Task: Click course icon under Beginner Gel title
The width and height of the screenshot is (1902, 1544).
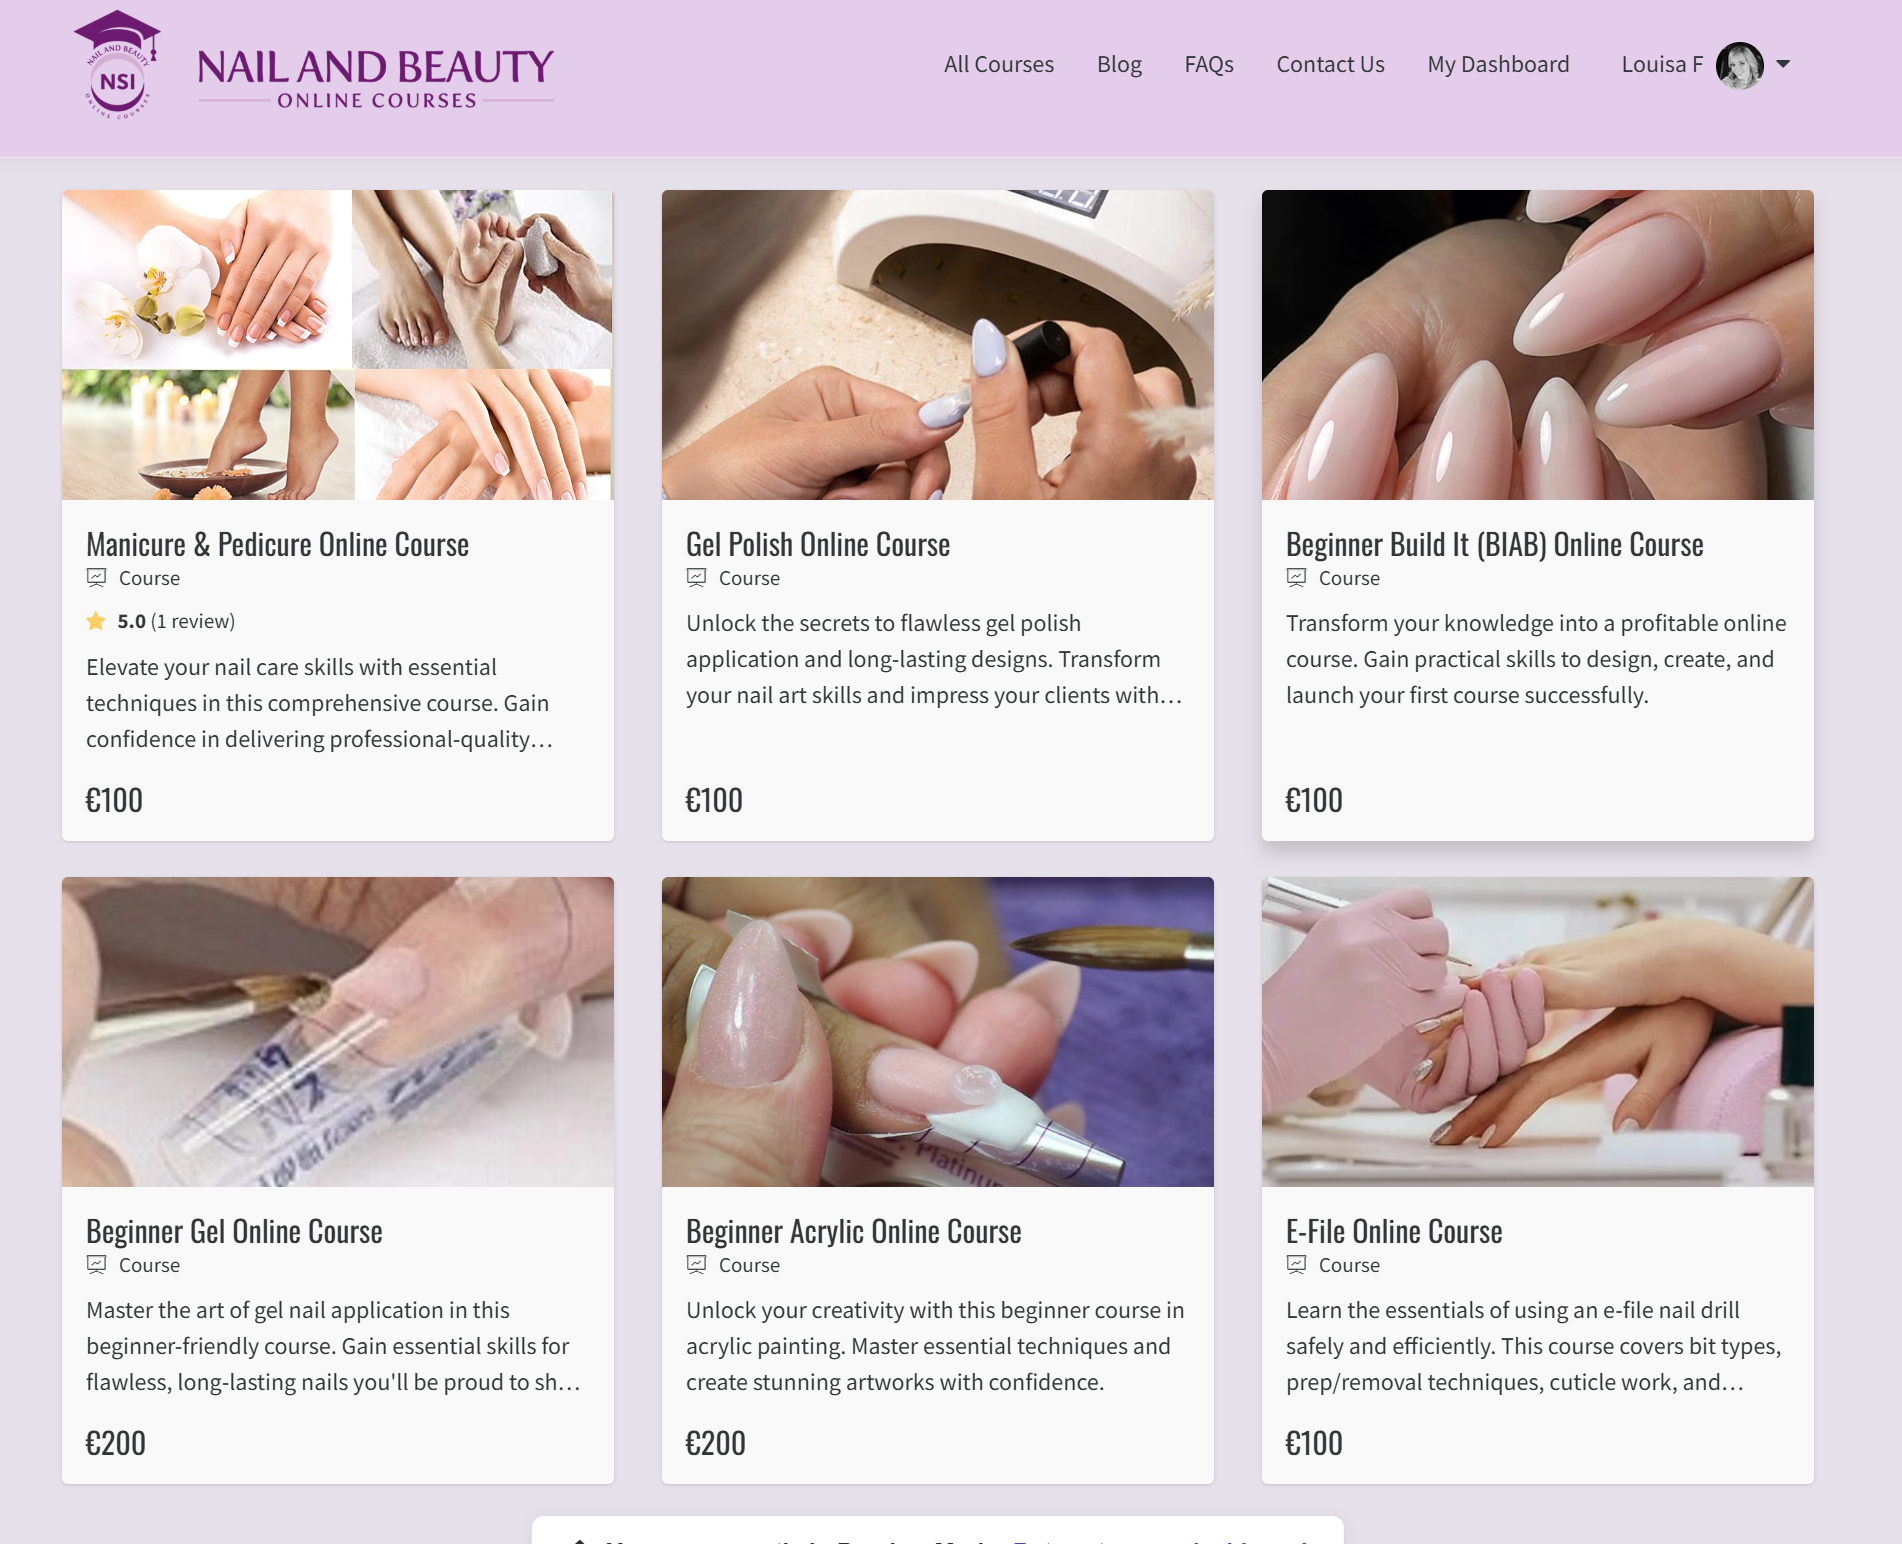Action: pos(97,1264)
